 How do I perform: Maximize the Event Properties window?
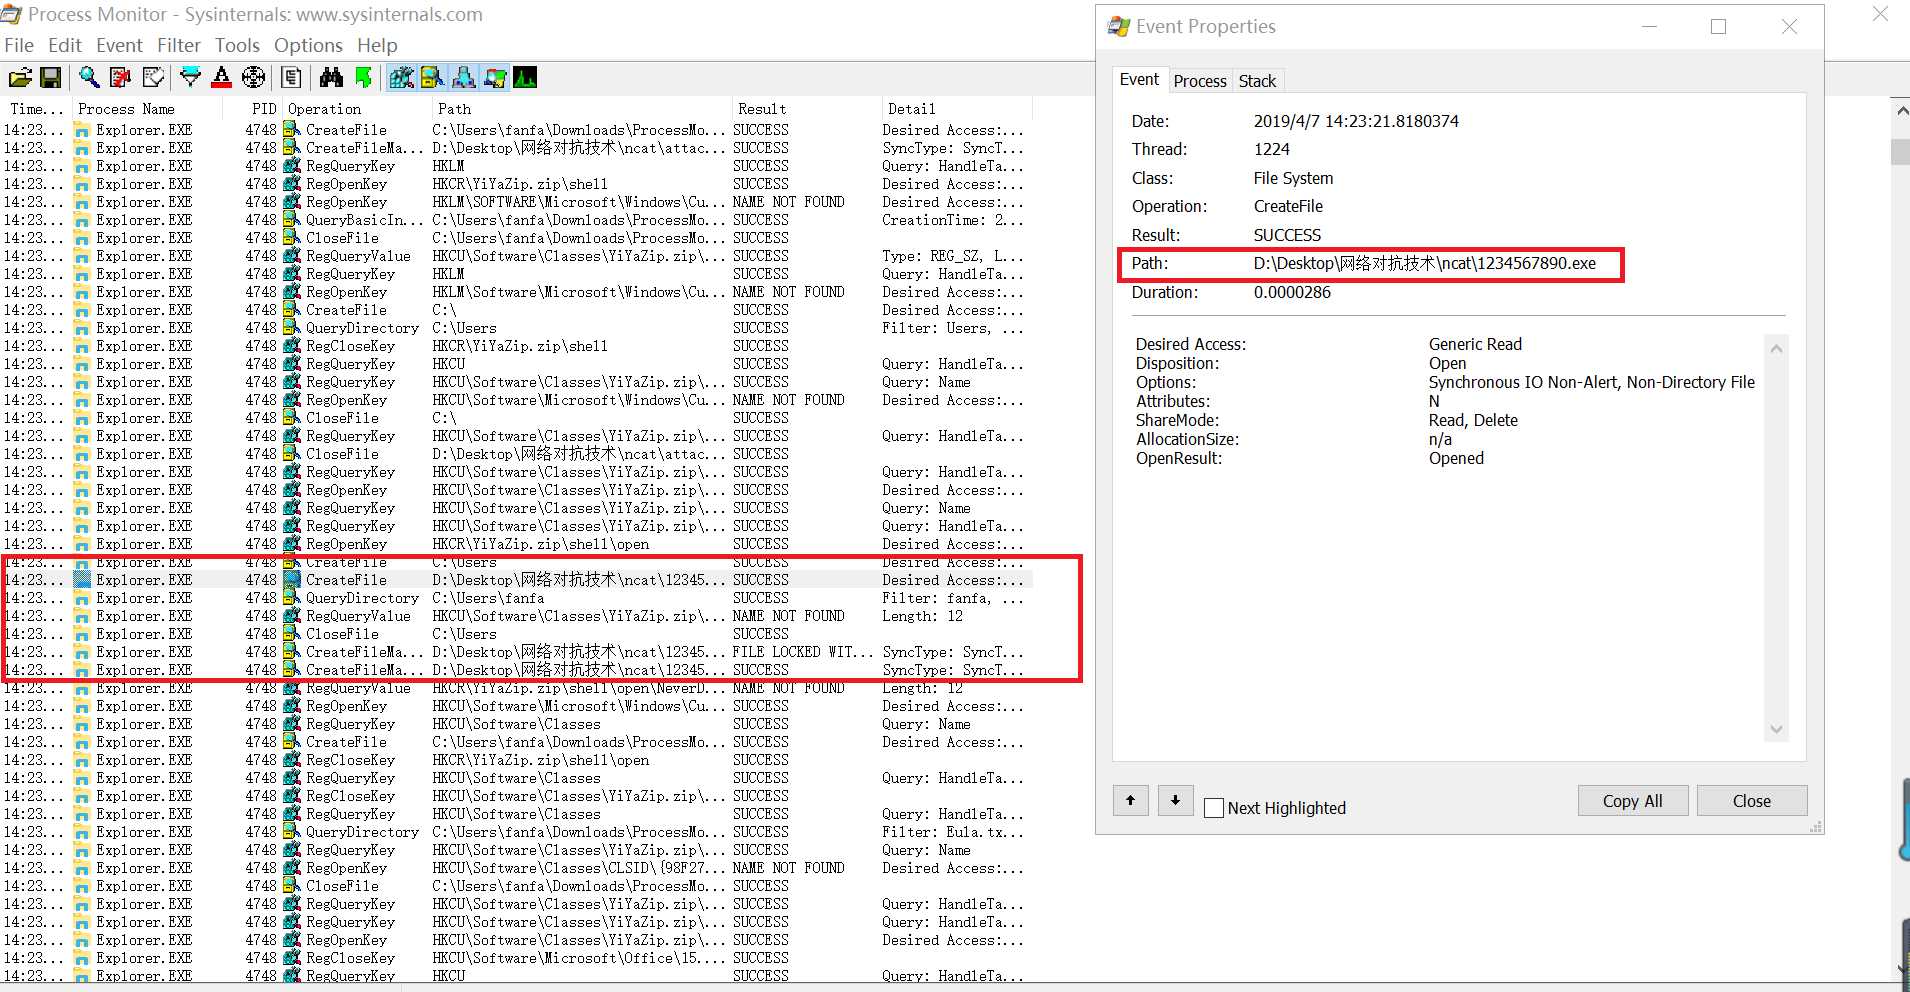pos(1718,27)
